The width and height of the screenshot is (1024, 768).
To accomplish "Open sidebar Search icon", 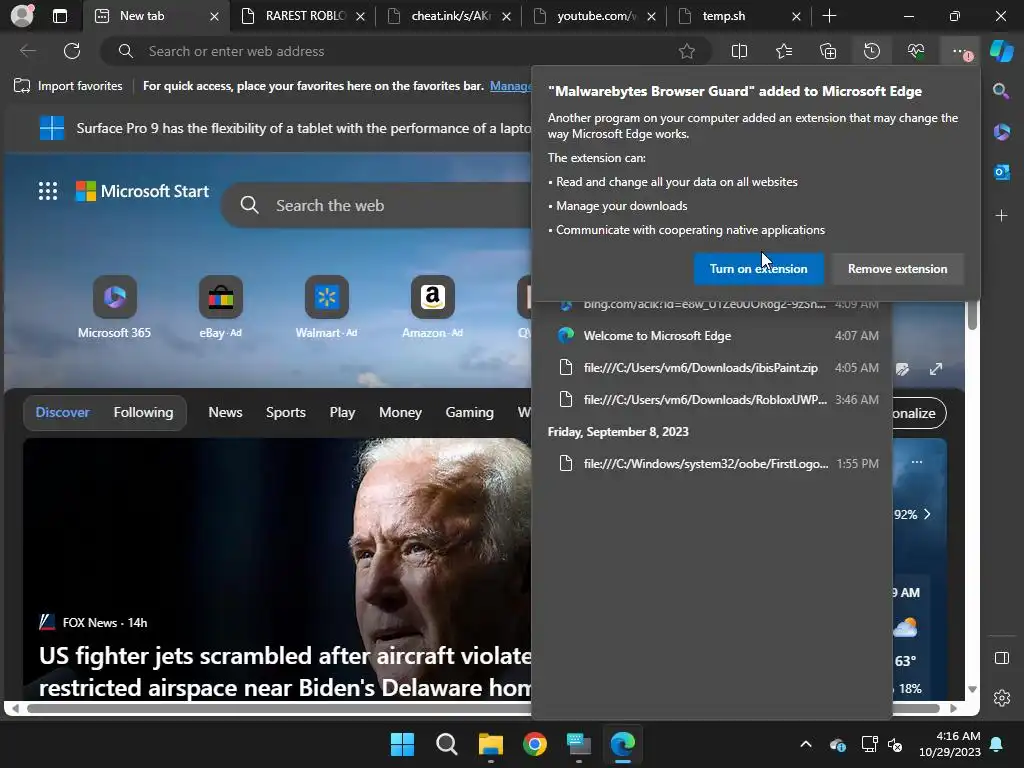I will pyautogui.click(x=1001, y=91).
